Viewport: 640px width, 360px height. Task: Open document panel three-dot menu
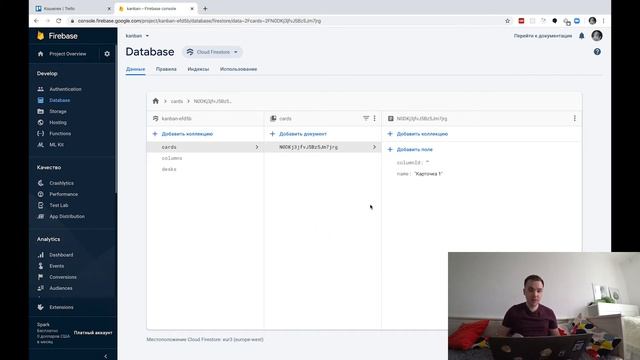(575, 118)
